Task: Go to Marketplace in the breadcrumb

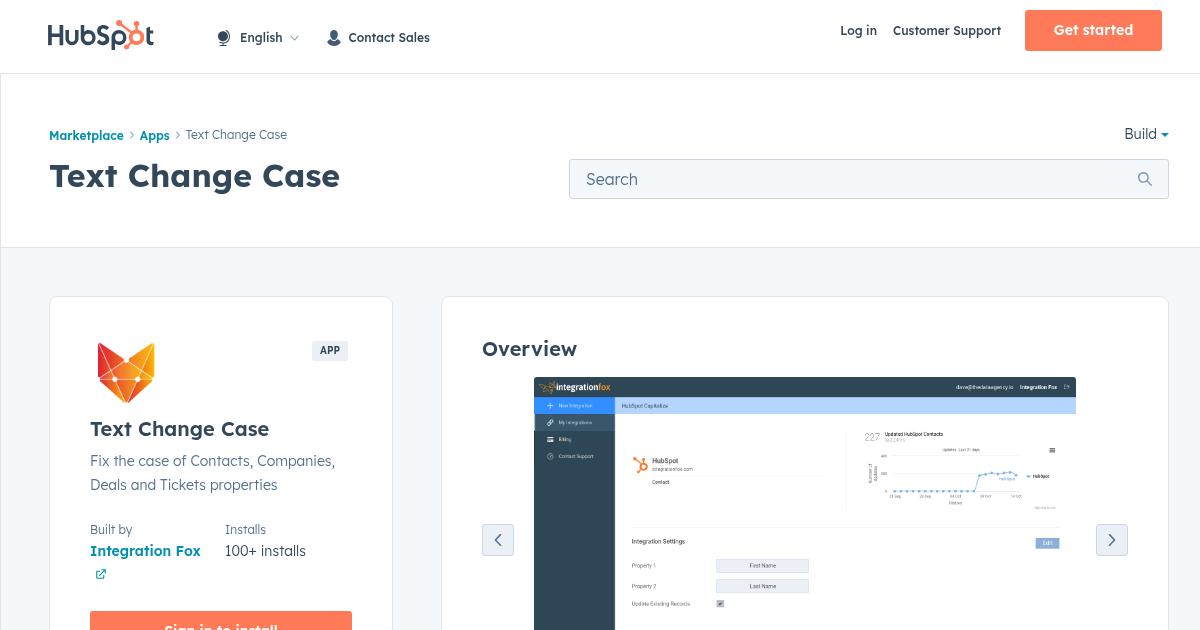Action: [x=86, y=135]
